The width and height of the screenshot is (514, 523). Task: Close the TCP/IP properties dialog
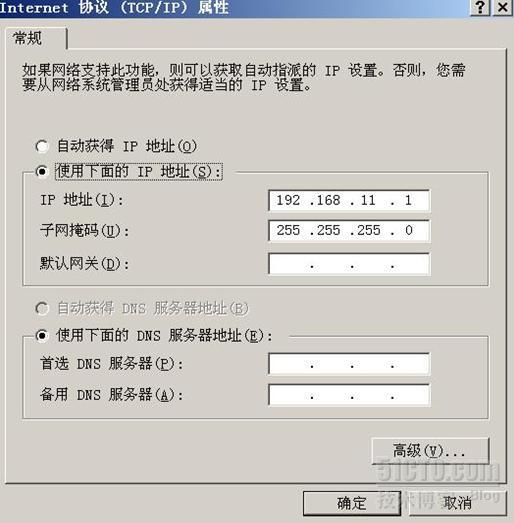pyautogui.click(x=503, y=7)
